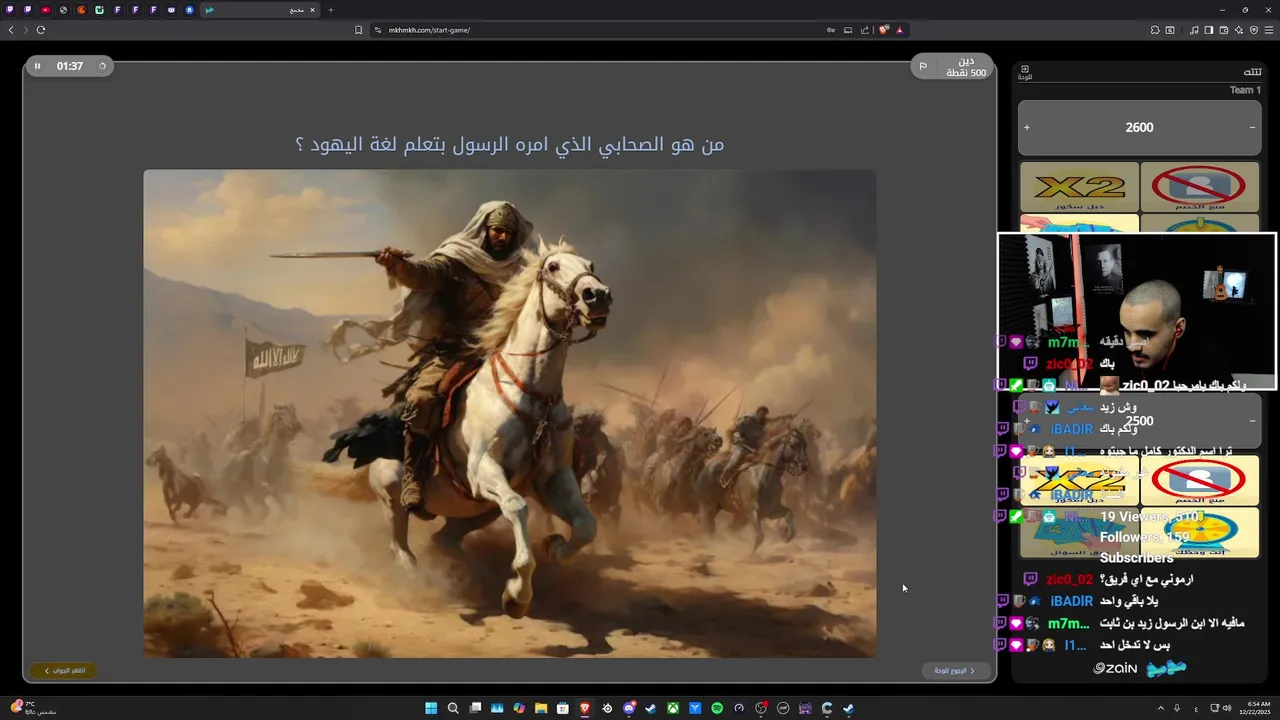Screen dimensions: 1280x720
Task: Increase Team 1 score with plus
Action: (1026, 127)
